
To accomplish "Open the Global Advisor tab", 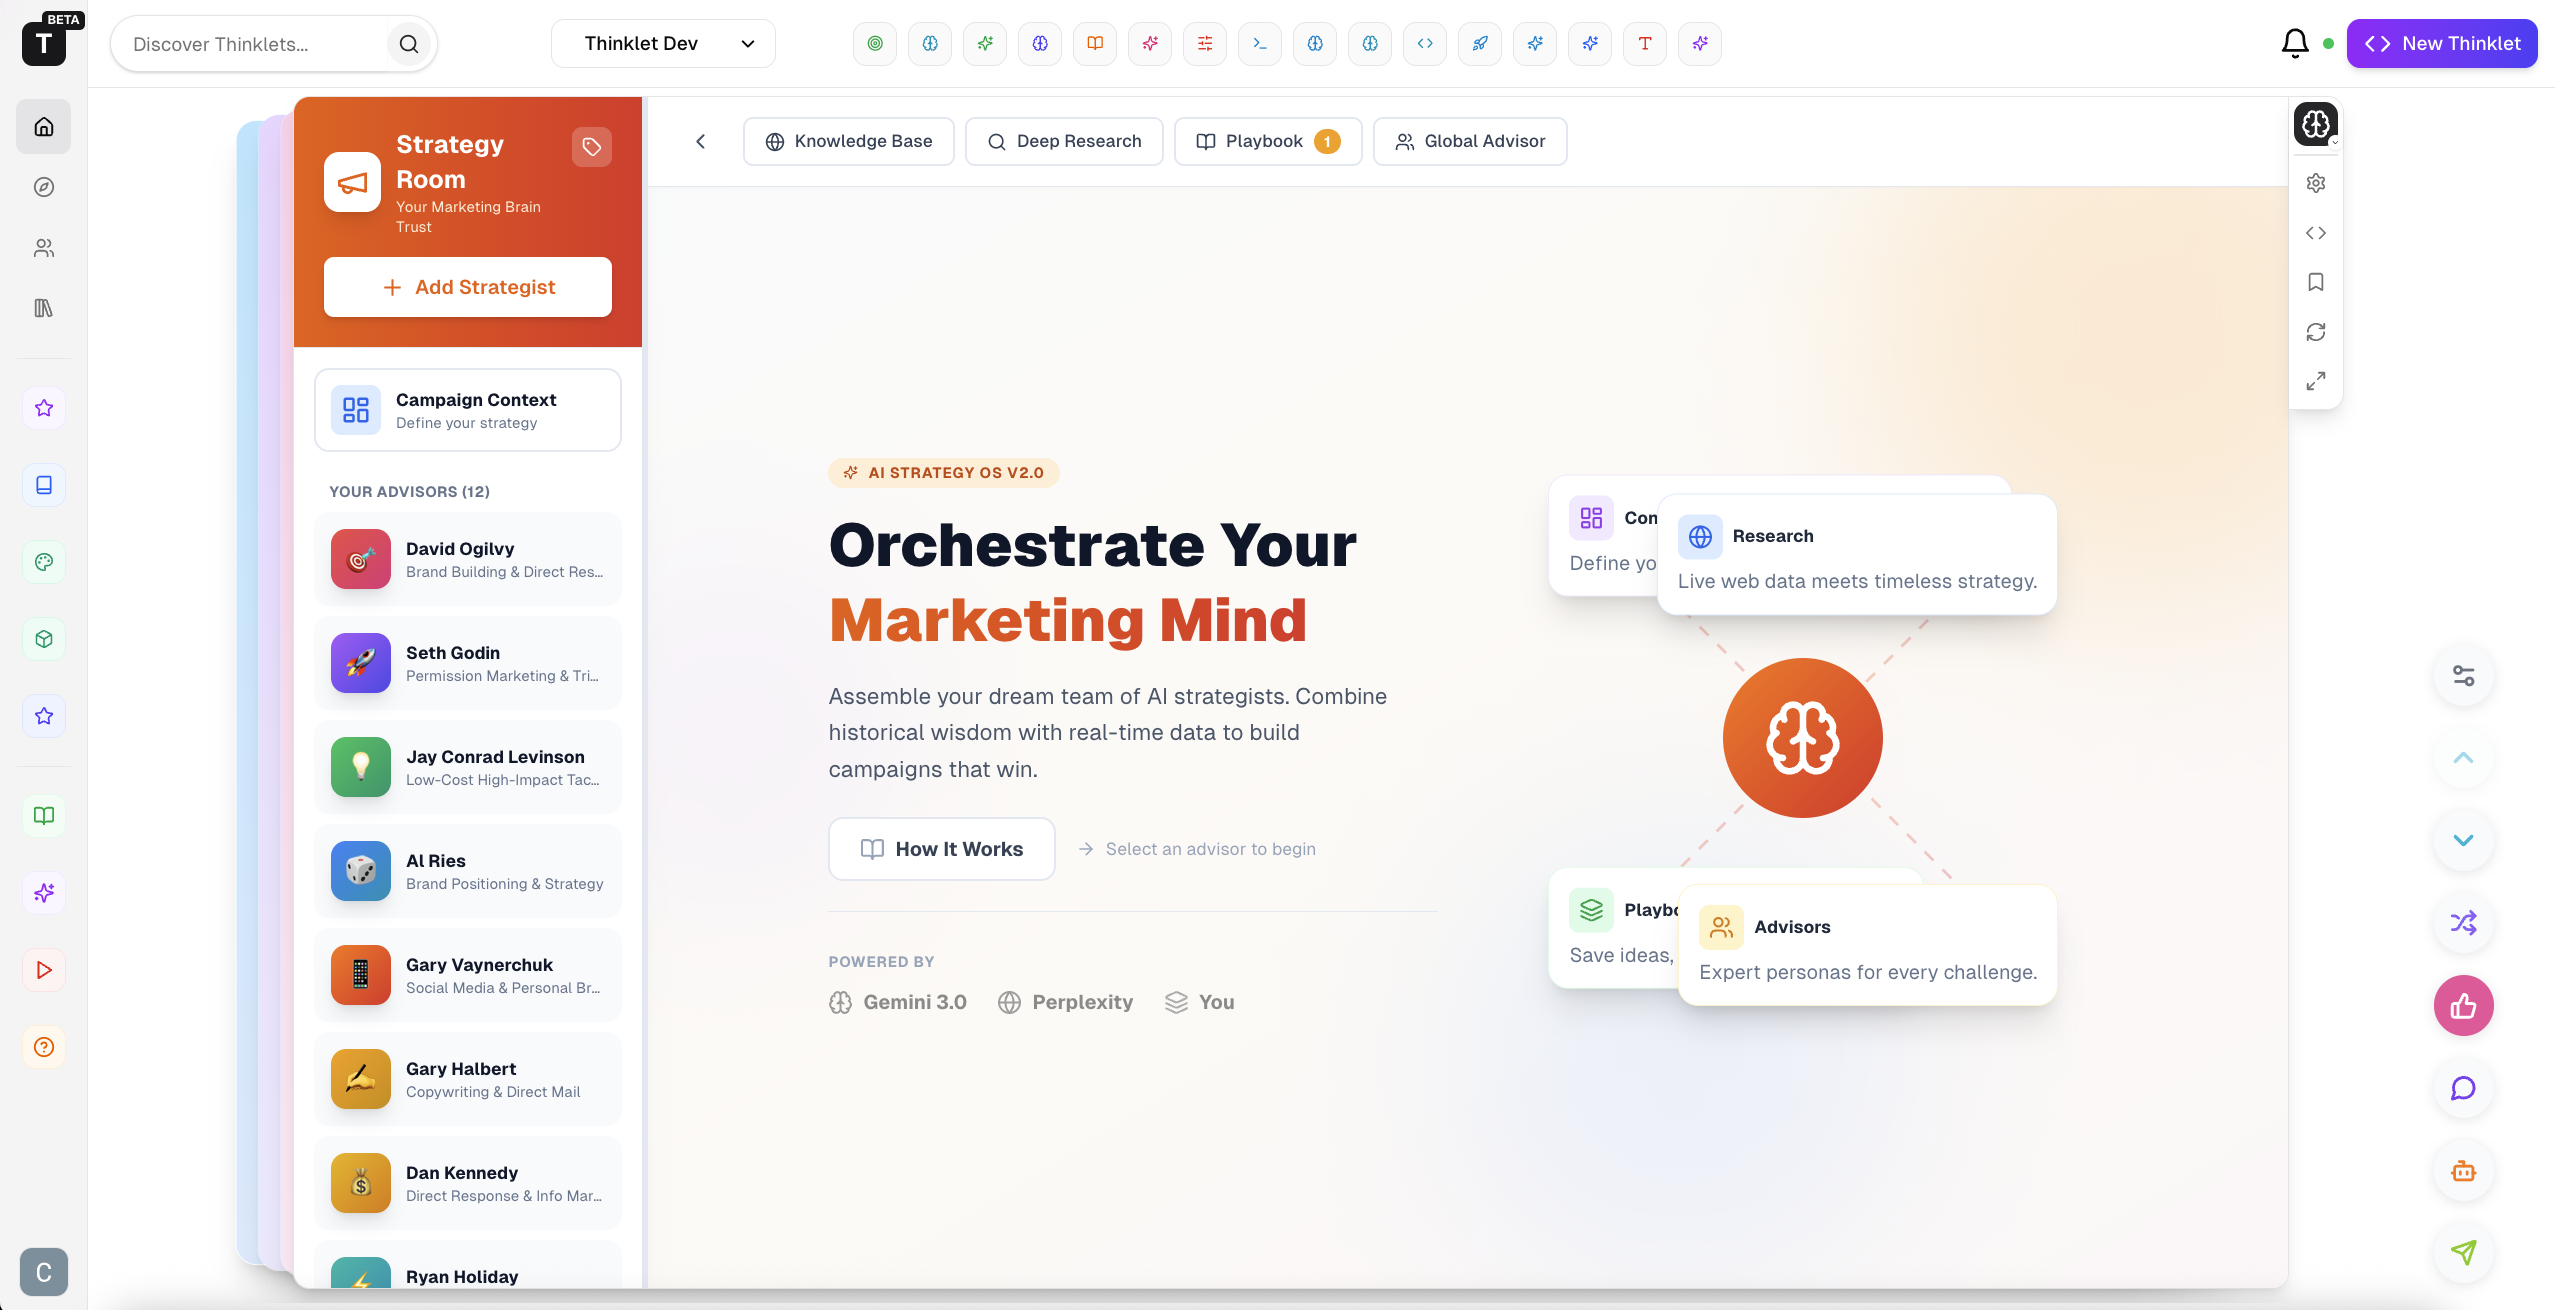I will pyautogui.click(x=1468, y=141).
